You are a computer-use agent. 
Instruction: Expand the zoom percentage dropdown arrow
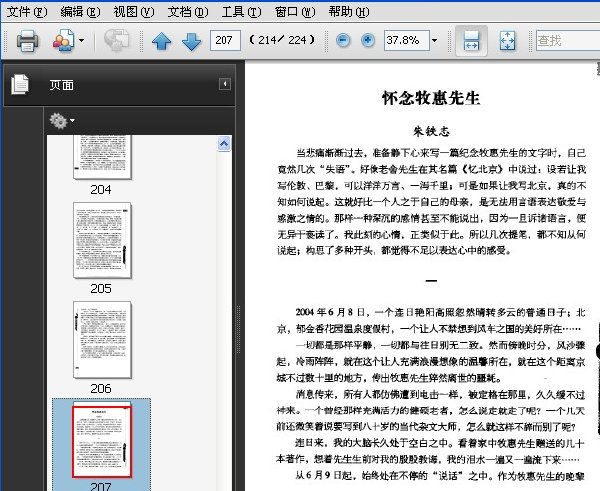[x=434, y=40]
